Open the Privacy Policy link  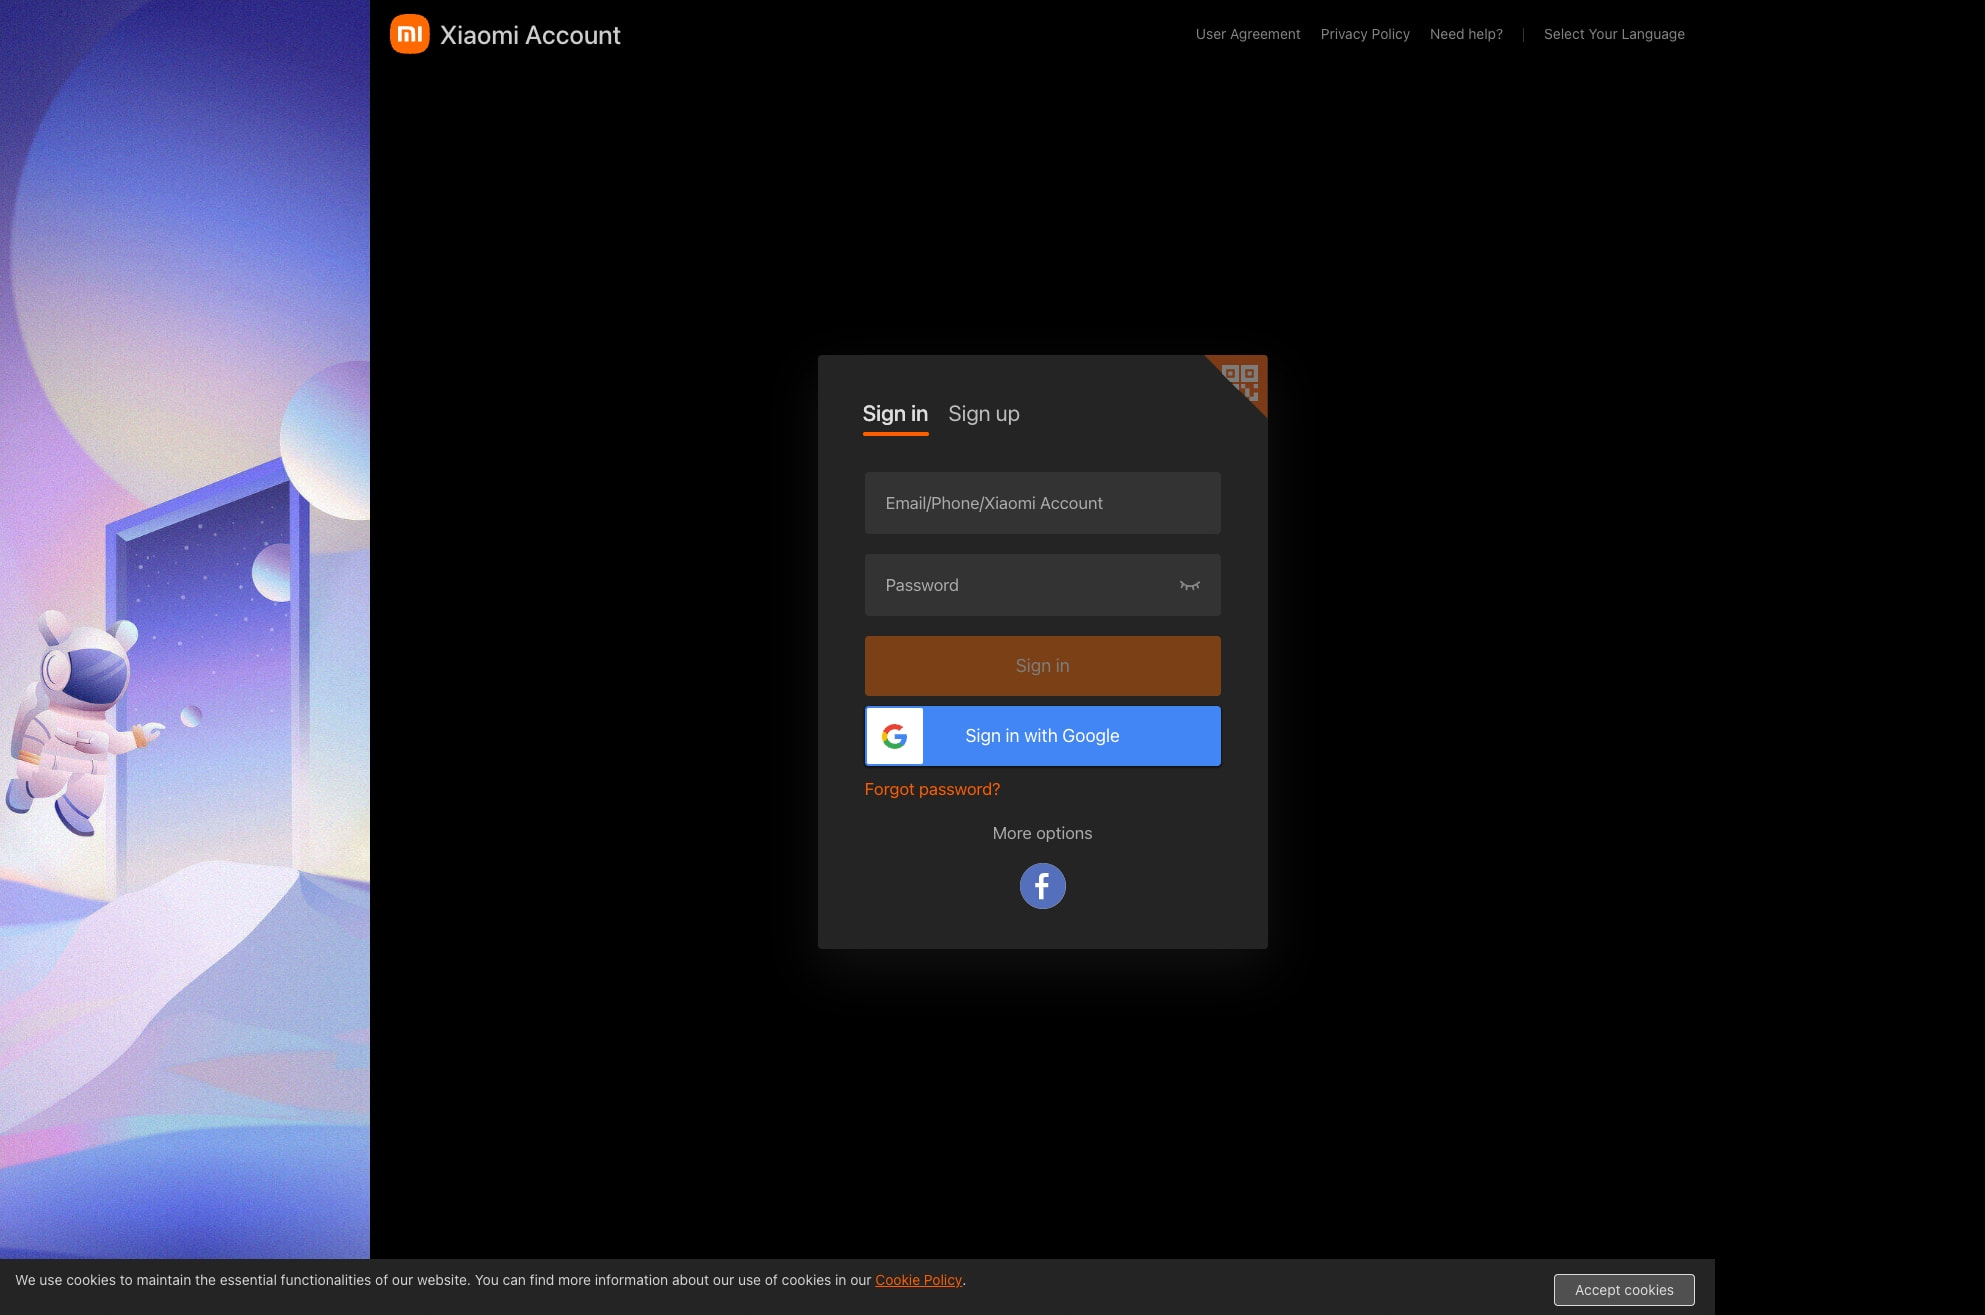click(1365, 34)
